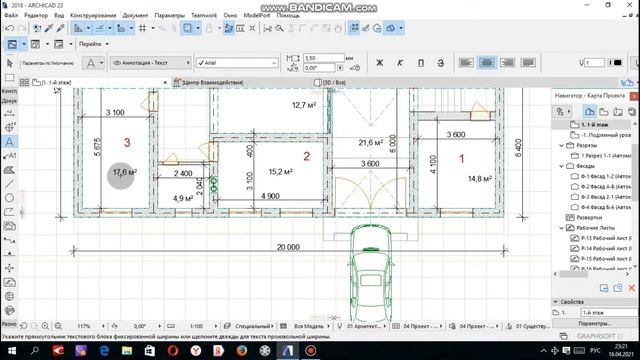Toggle underline text style П
This screenshot has height=360, width=640.
pos(421,63)
